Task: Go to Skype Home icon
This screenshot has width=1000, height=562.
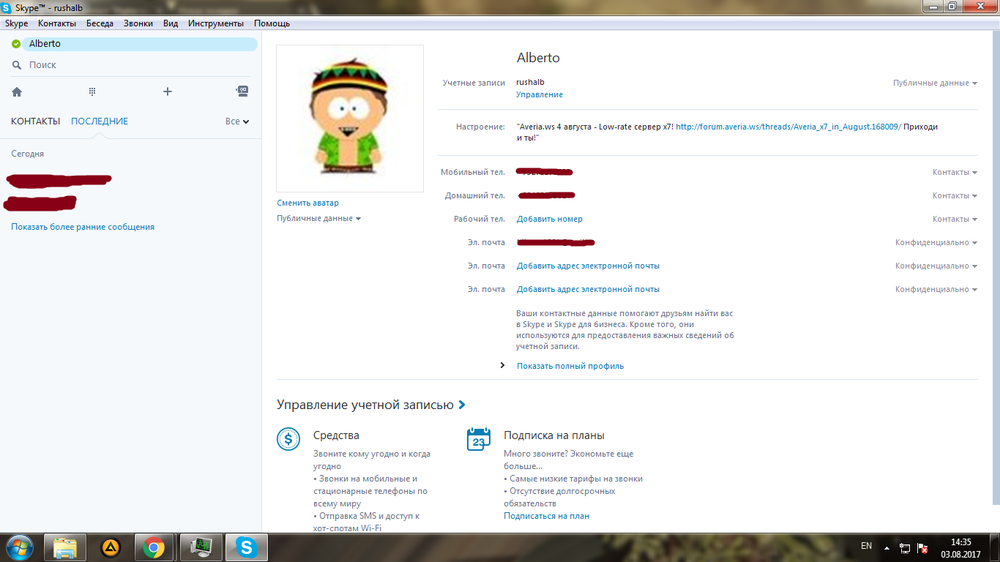Action: click(x=17, y=92)
